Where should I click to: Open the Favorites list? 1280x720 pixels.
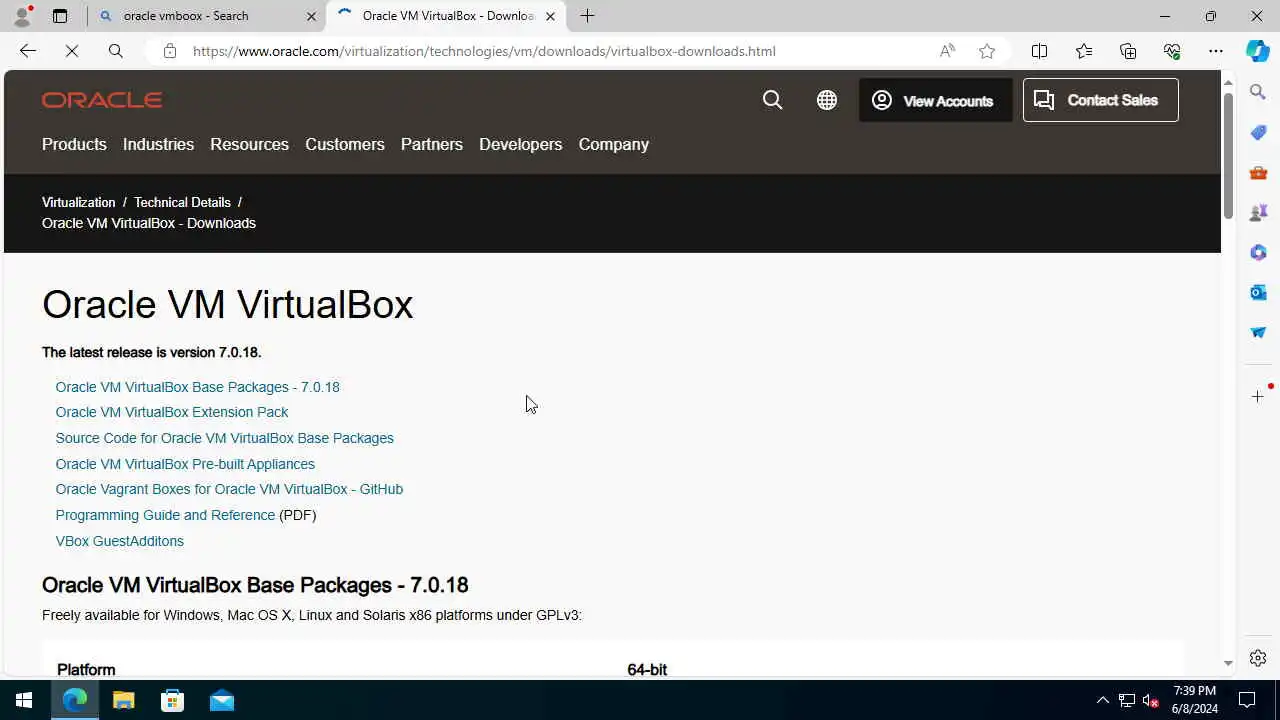(1084, 51)
